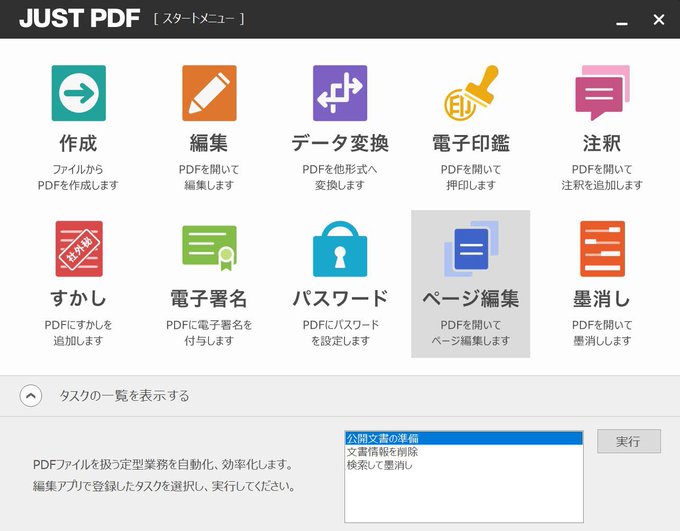Click description 注釈を追加します

602,185
